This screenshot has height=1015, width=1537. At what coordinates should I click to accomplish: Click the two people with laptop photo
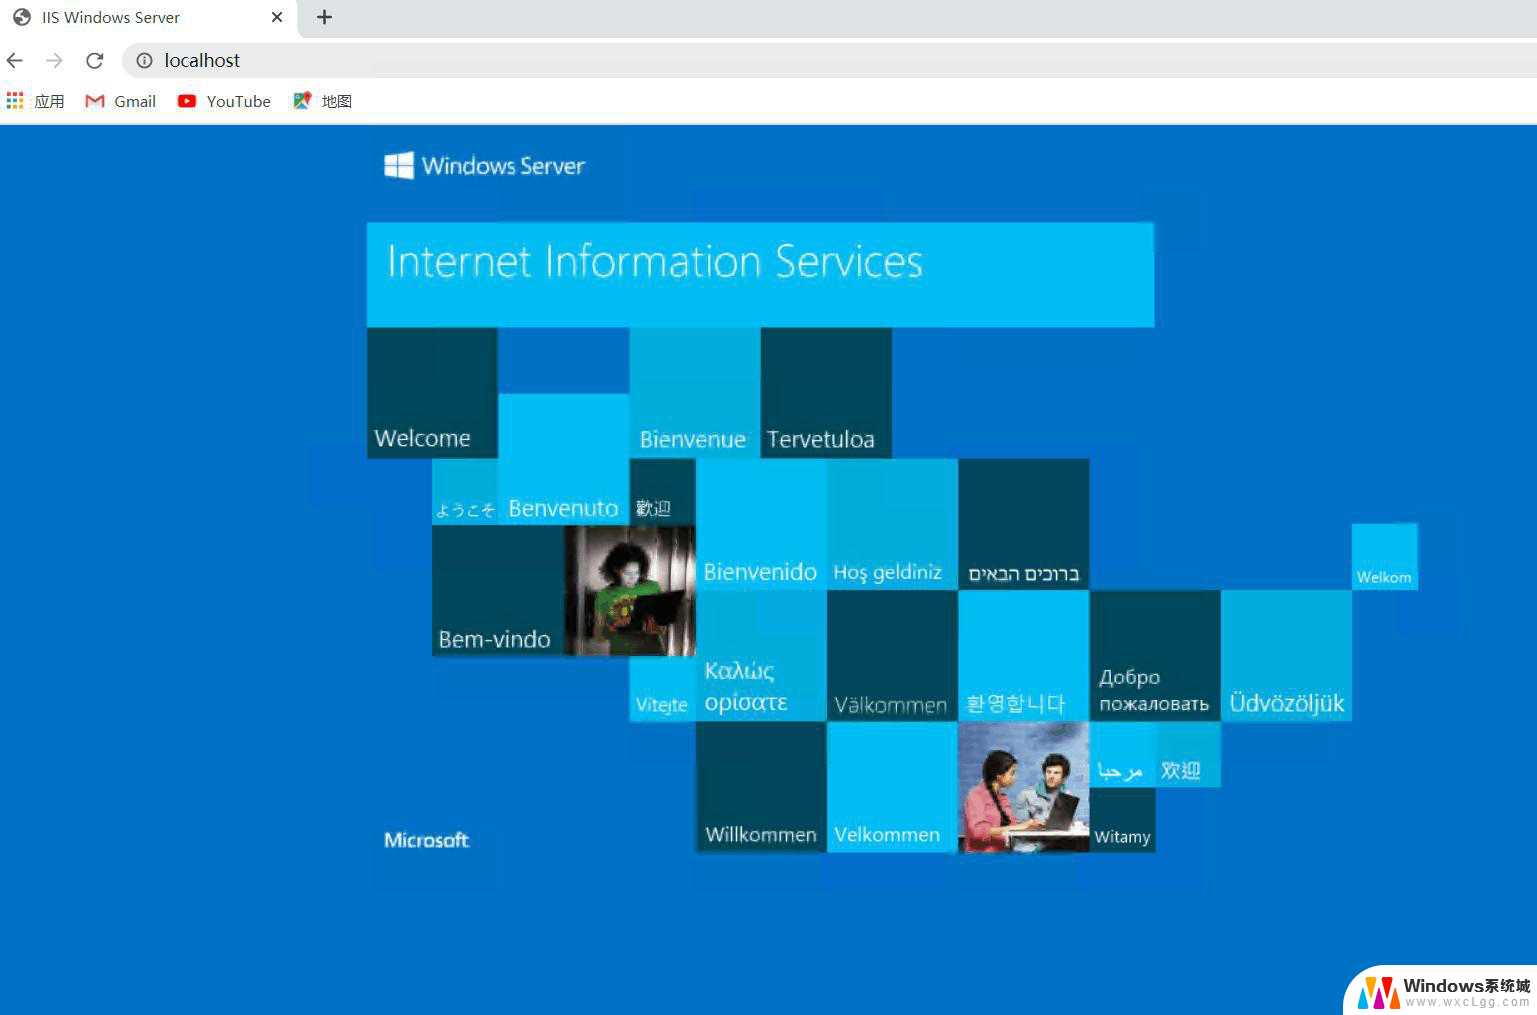[1023, 787]
